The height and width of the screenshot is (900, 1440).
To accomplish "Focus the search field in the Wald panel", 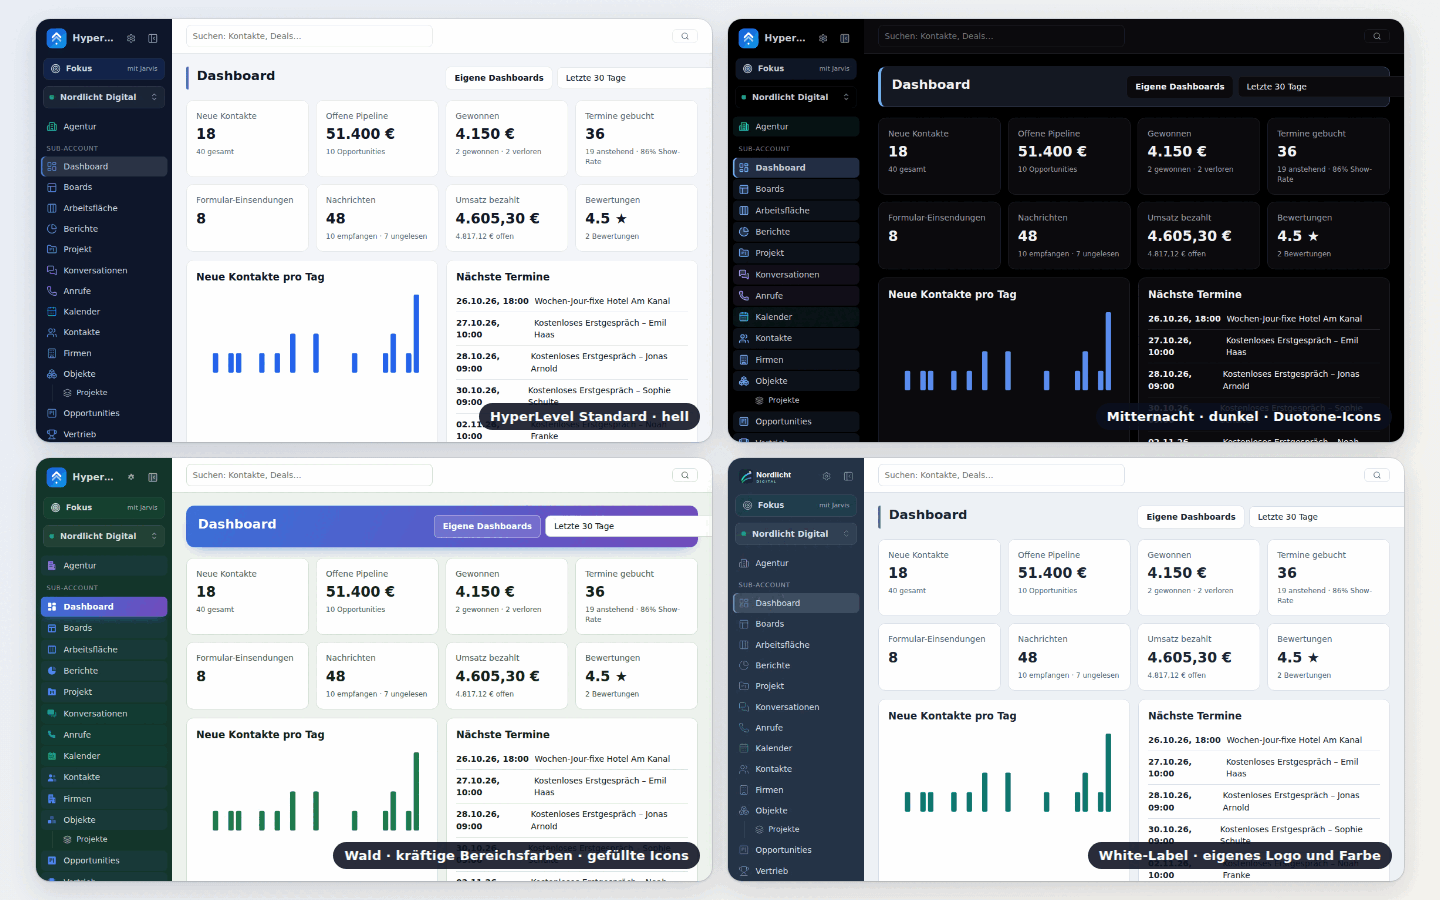I will 309,475.
